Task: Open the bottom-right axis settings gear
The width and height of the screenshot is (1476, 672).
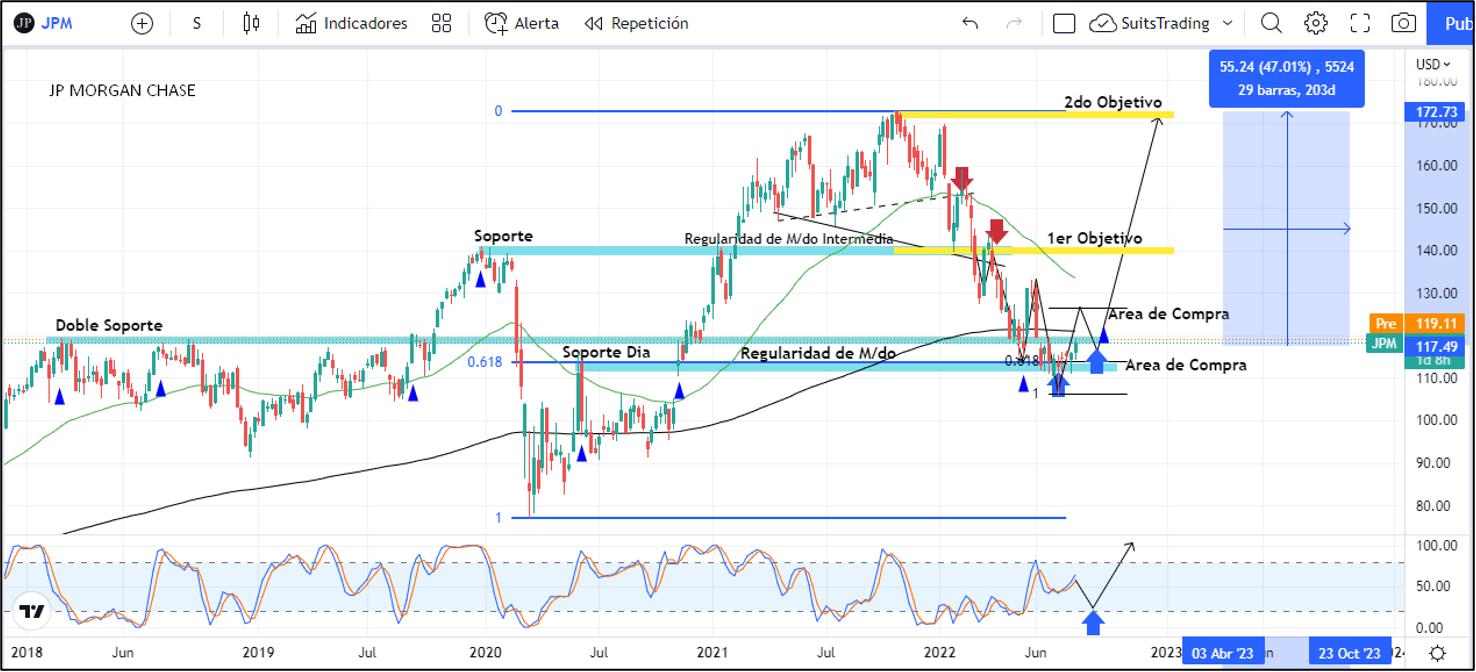Action: click(1437, 653)
